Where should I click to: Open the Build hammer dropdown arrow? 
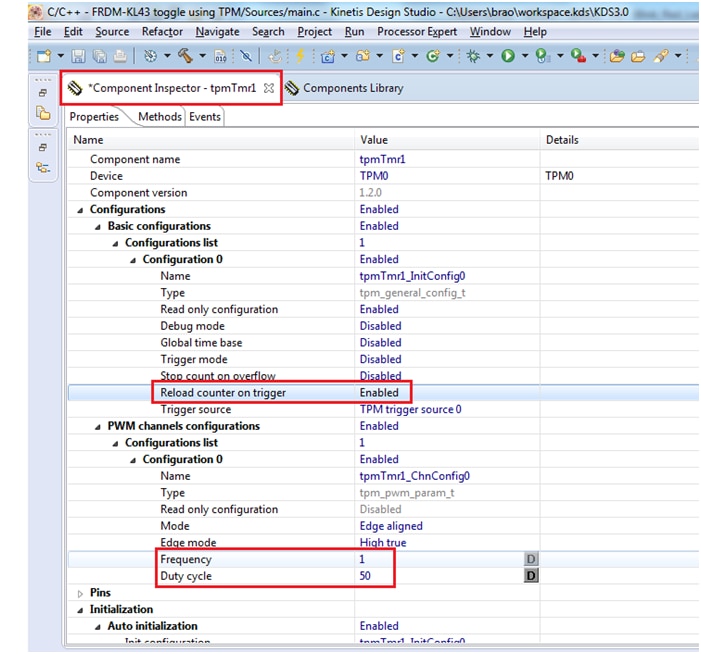[x=203, y=56]
